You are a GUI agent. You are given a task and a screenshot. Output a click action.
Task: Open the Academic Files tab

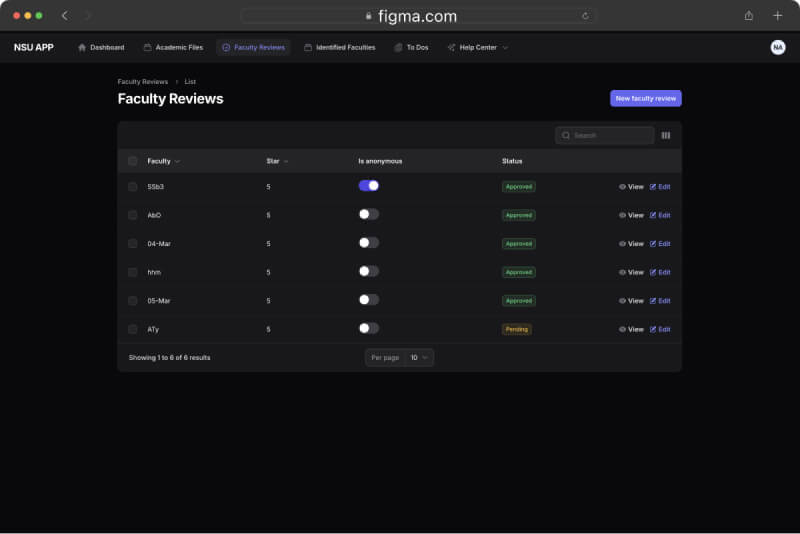coord(173,47)
